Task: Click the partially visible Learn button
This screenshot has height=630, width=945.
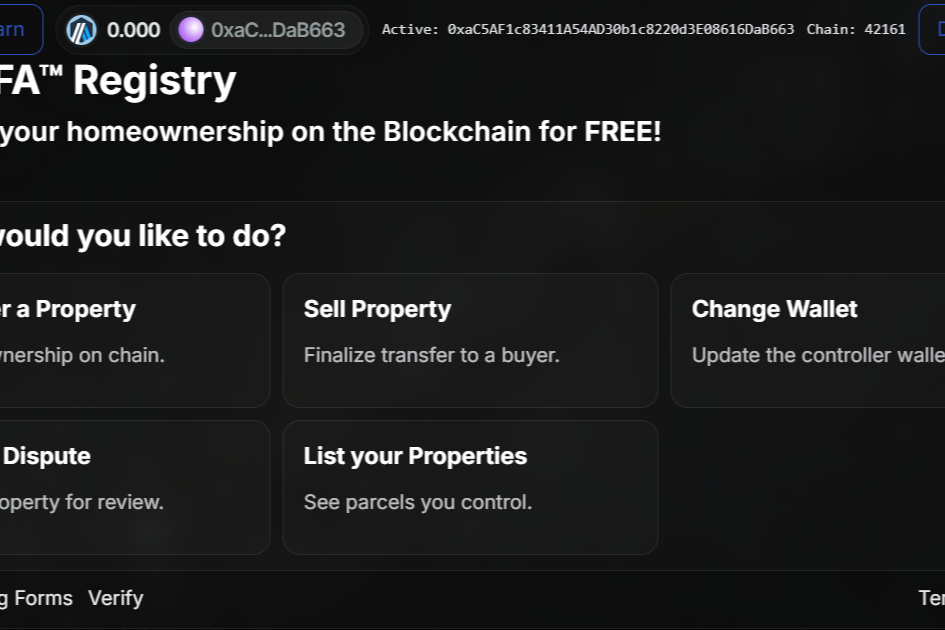Action: (18, 30)
